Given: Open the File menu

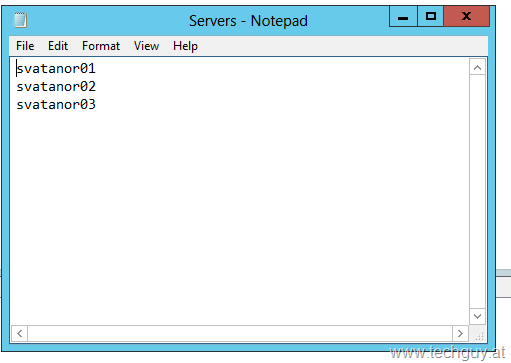Looking at the screenshot, I should (x=25, y=46).
